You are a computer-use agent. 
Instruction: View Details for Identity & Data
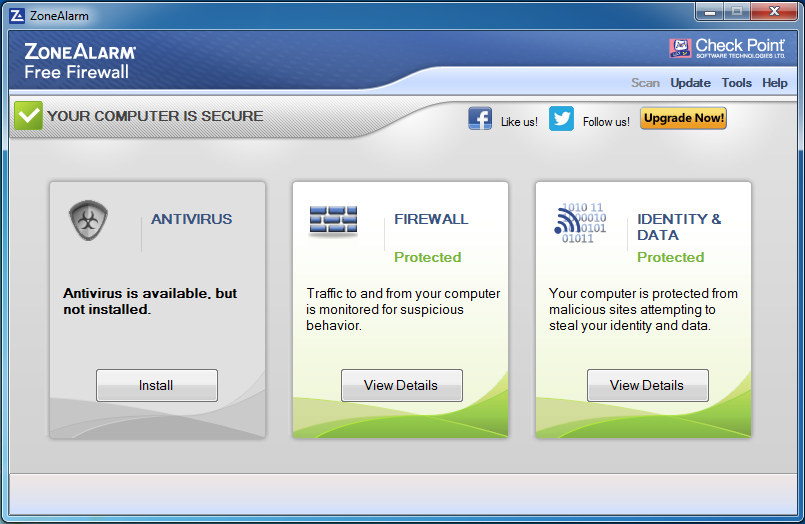click(647, 385)
